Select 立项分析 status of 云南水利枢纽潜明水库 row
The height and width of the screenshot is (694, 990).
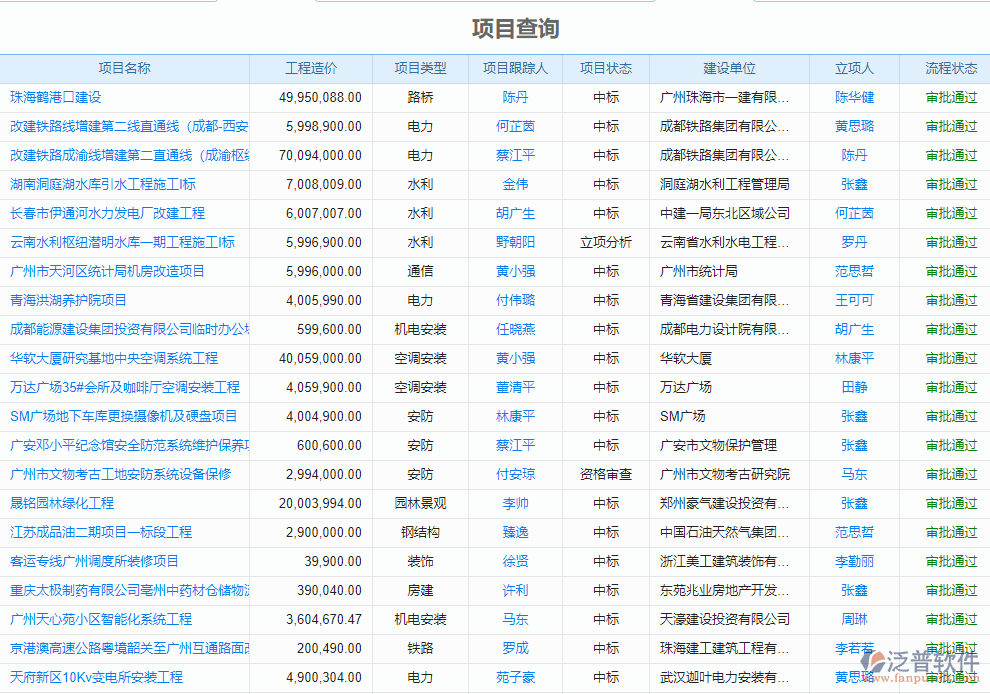(606, 242)
